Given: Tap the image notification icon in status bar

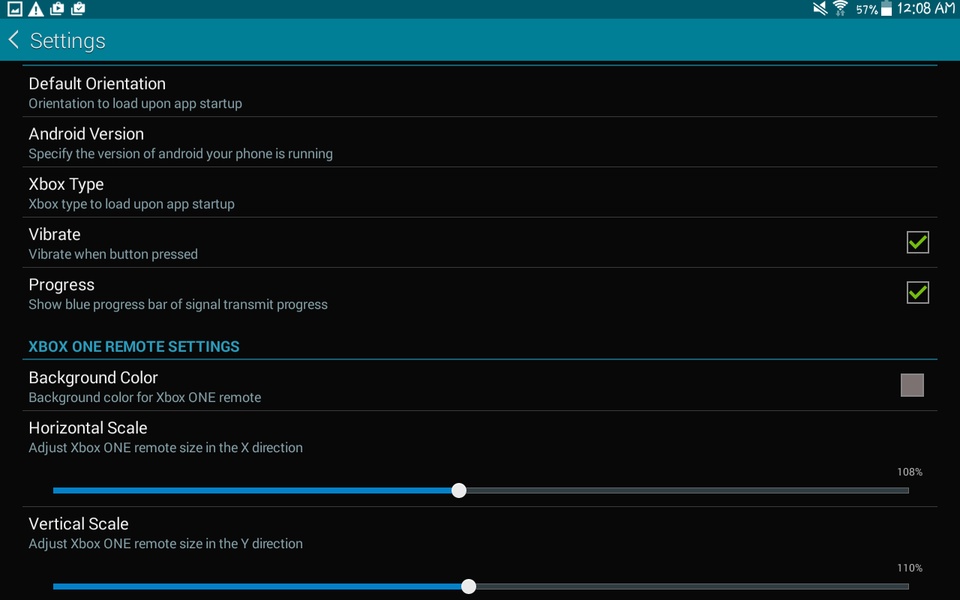Looking at the screenshot, I should [x=15, y=9].
